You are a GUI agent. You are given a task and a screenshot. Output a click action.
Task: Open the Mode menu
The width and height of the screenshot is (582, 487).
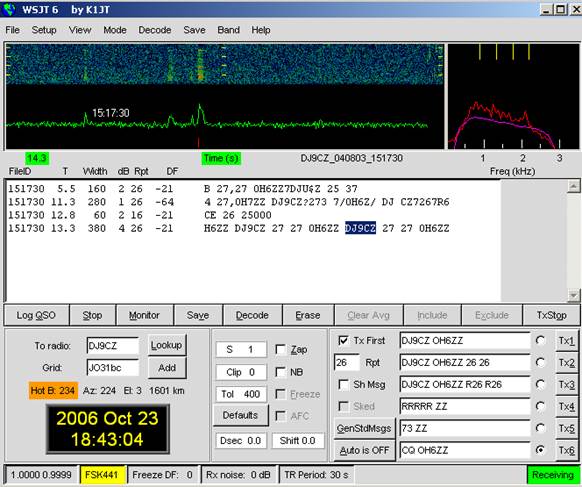pyautogui.click(x=115, y=30)
